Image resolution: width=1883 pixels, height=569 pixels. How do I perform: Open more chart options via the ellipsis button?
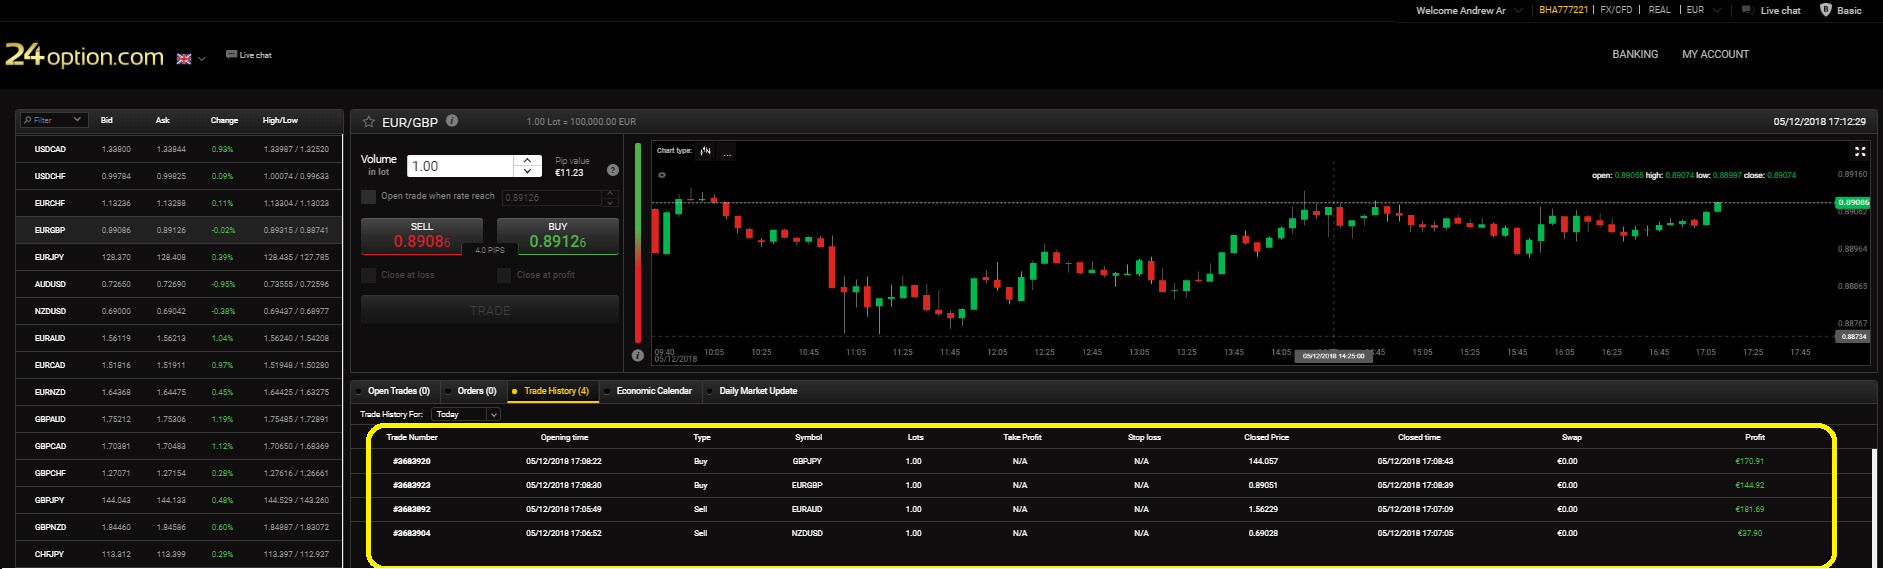click(727, 152)
